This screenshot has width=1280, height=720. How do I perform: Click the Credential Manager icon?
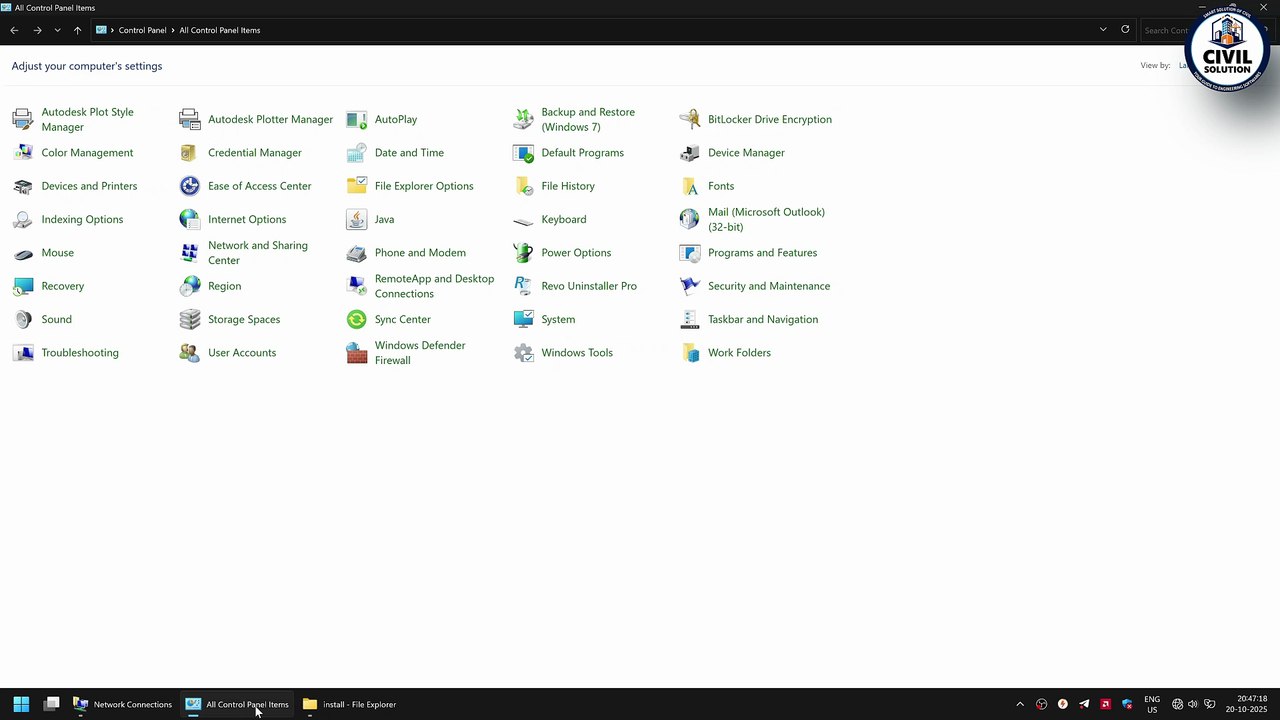[190, 153]
